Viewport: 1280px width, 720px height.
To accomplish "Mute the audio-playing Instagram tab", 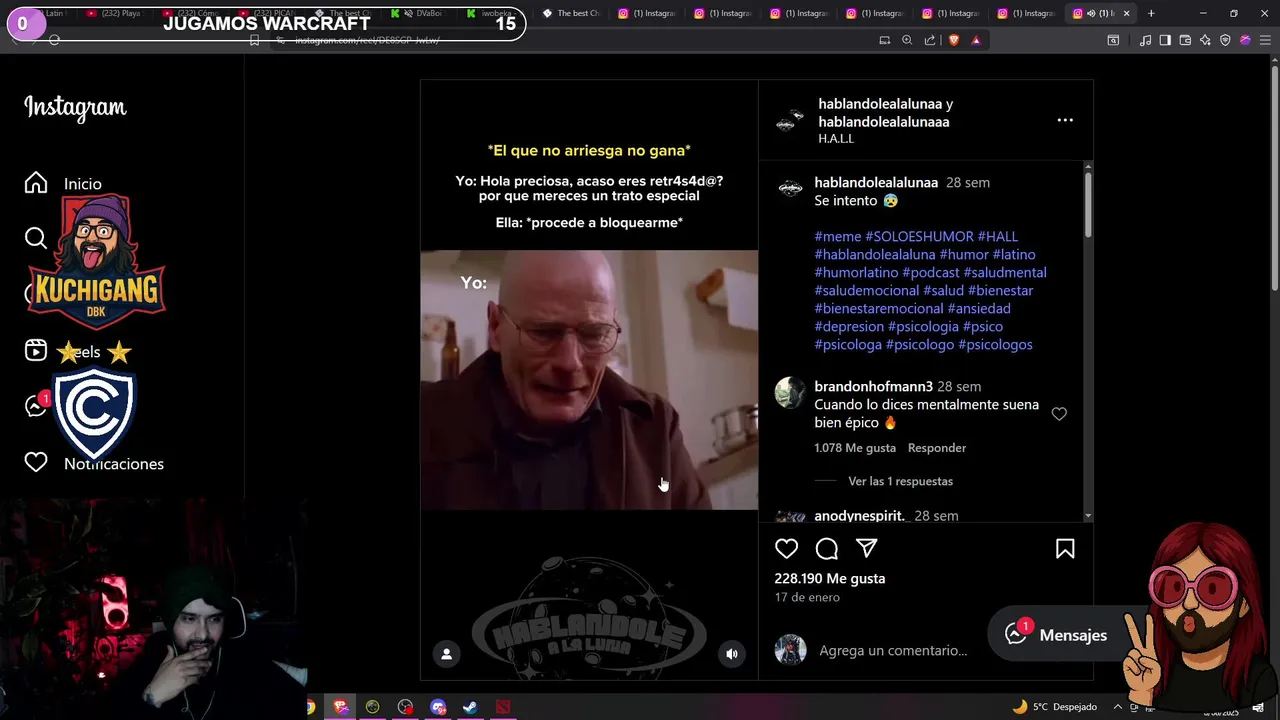I will [x=1091, y=13].
